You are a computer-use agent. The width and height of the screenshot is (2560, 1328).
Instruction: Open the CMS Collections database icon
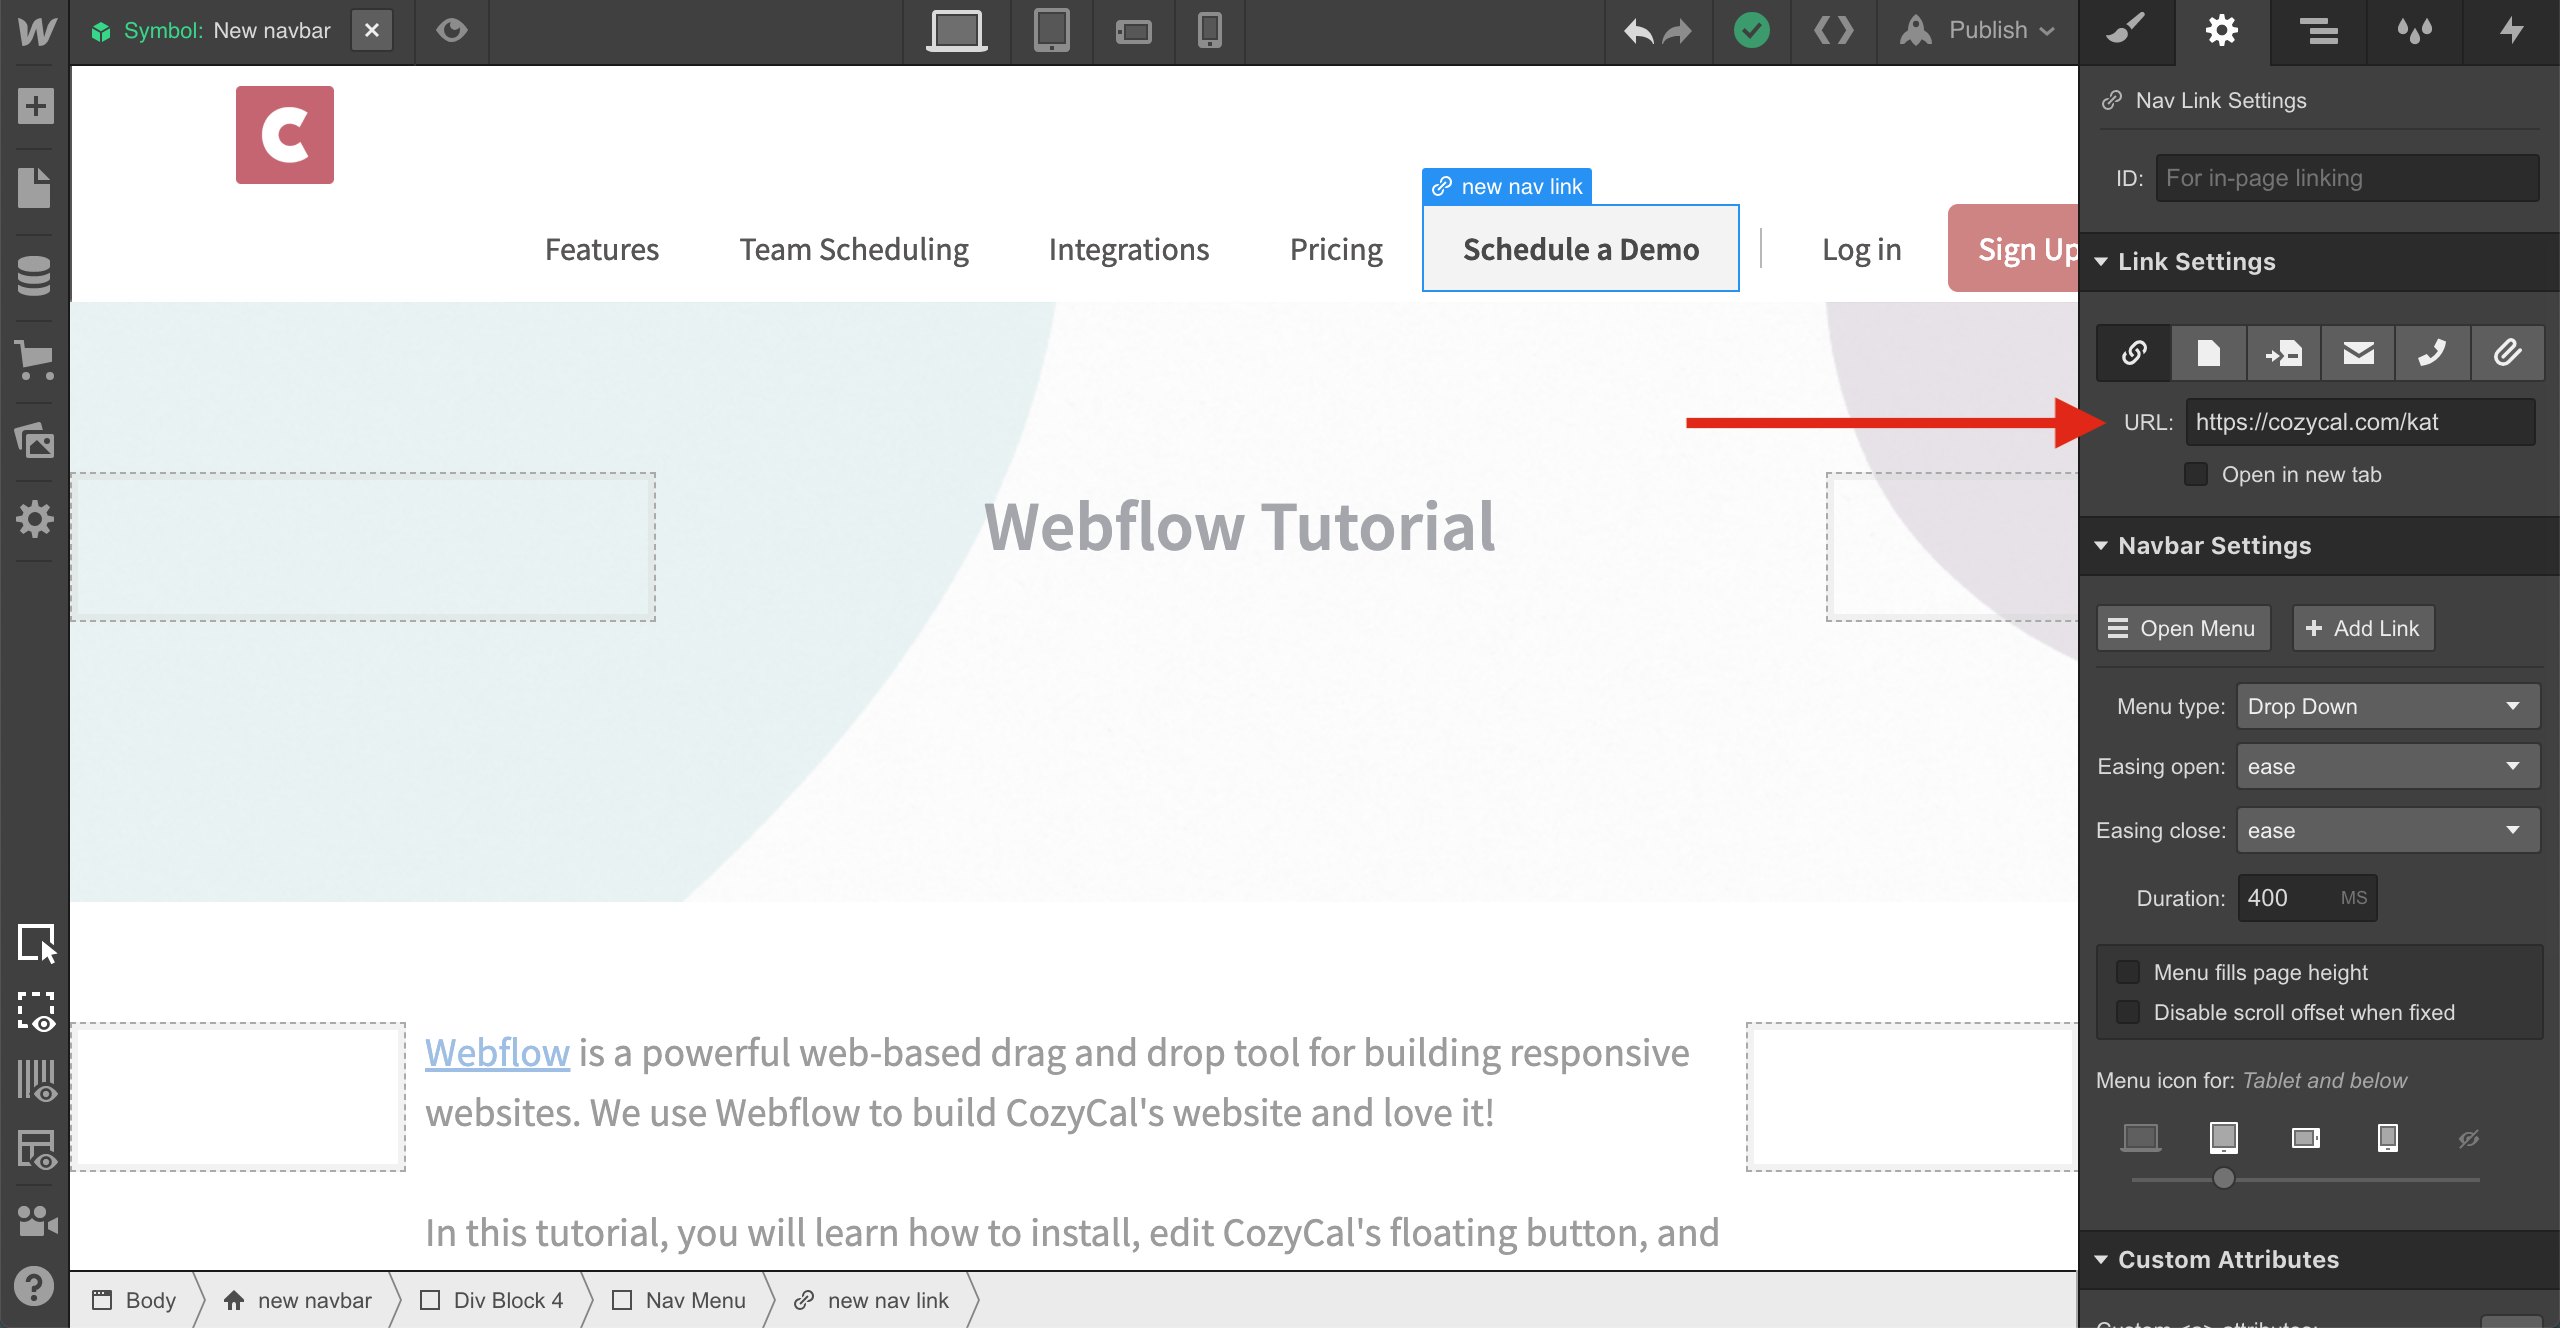[x=35, y=276]
